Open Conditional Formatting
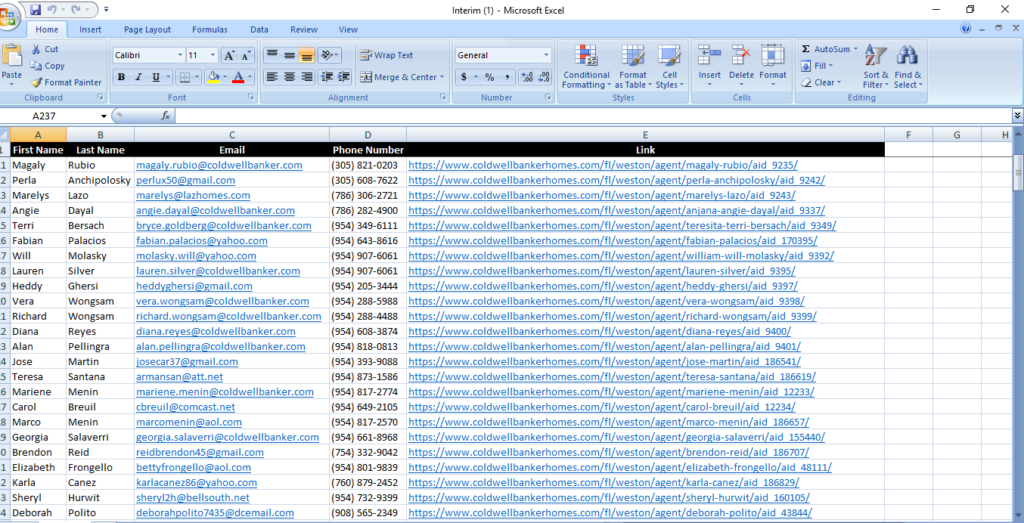The width and height of the screenshot is (1024, 523). tap(586, 67)
